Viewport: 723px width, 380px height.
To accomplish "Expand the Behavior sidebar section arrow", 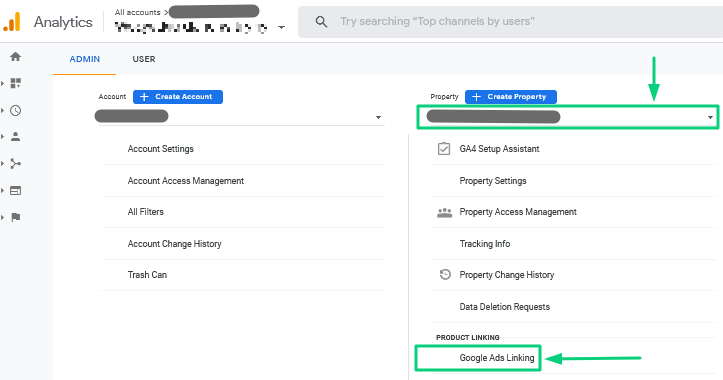I will (x=3, y=190).
